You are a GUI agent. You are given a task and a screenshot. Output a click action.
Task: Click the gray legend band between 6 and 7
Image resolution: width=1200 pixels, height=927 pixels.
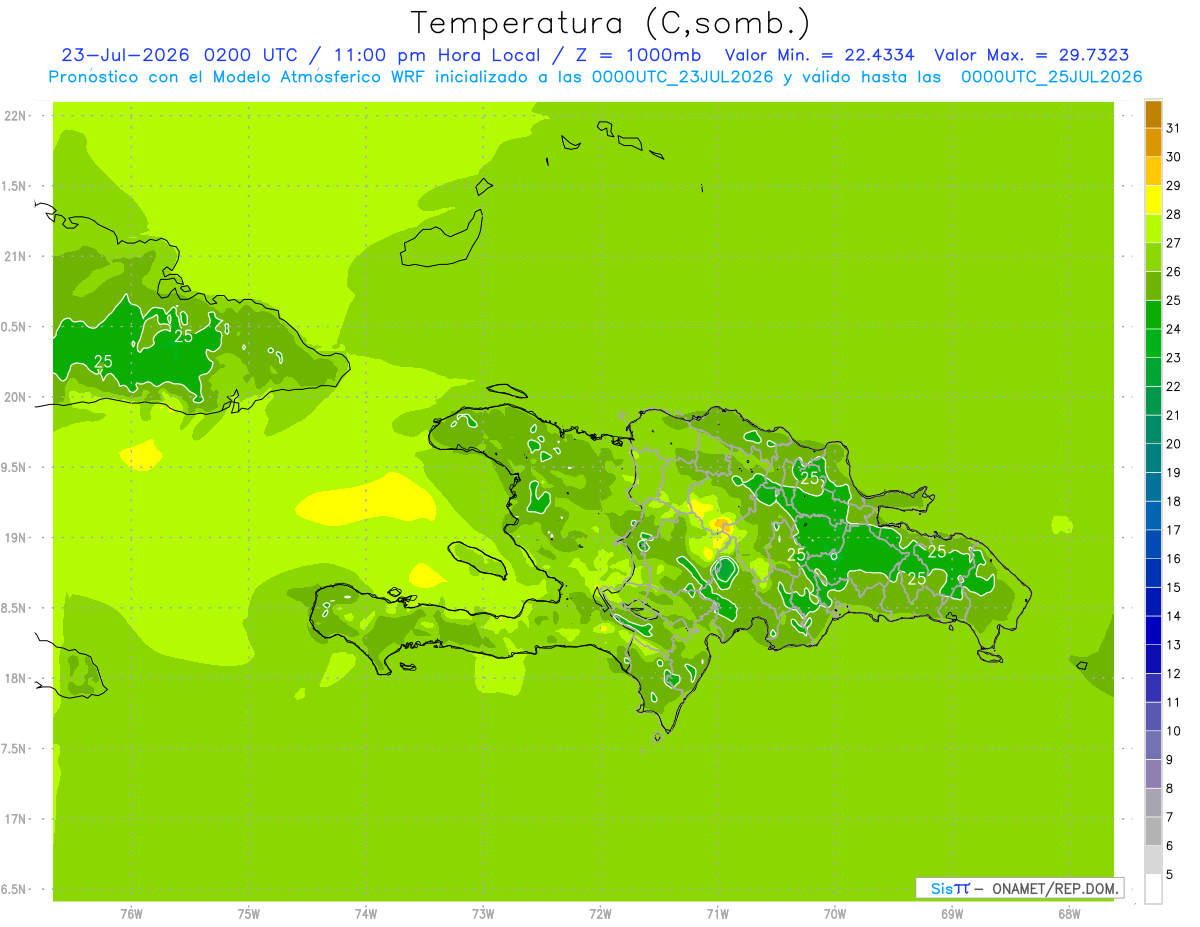[1153, 831]
